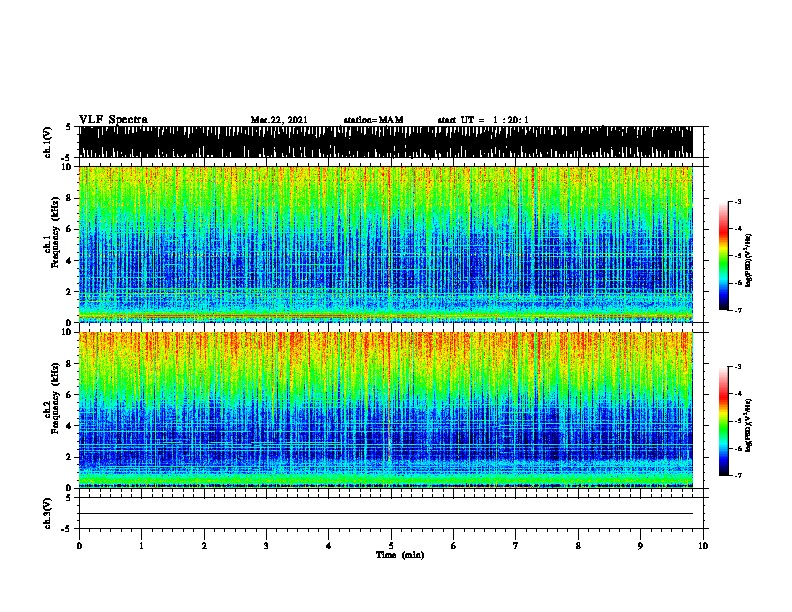Click the lower color bar's log(PSD) unit label
The height and width of the screenshot is (612, 792).
click(x=748, y=425)
